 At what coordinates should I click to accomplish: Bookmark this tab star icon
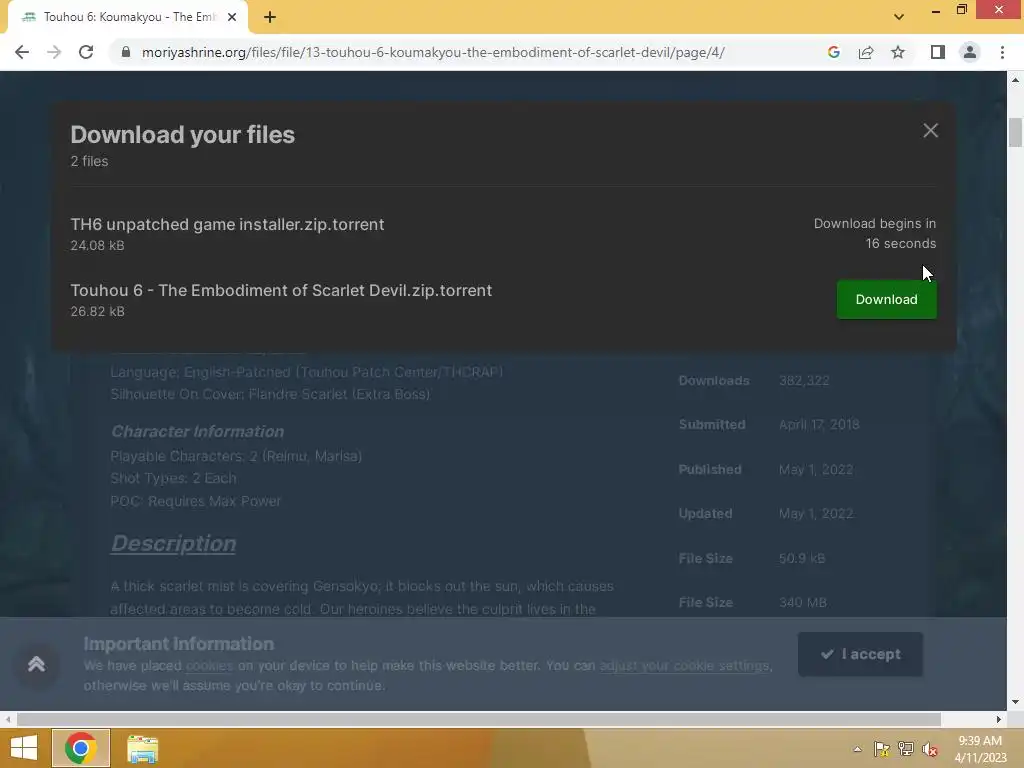(898, 52)
